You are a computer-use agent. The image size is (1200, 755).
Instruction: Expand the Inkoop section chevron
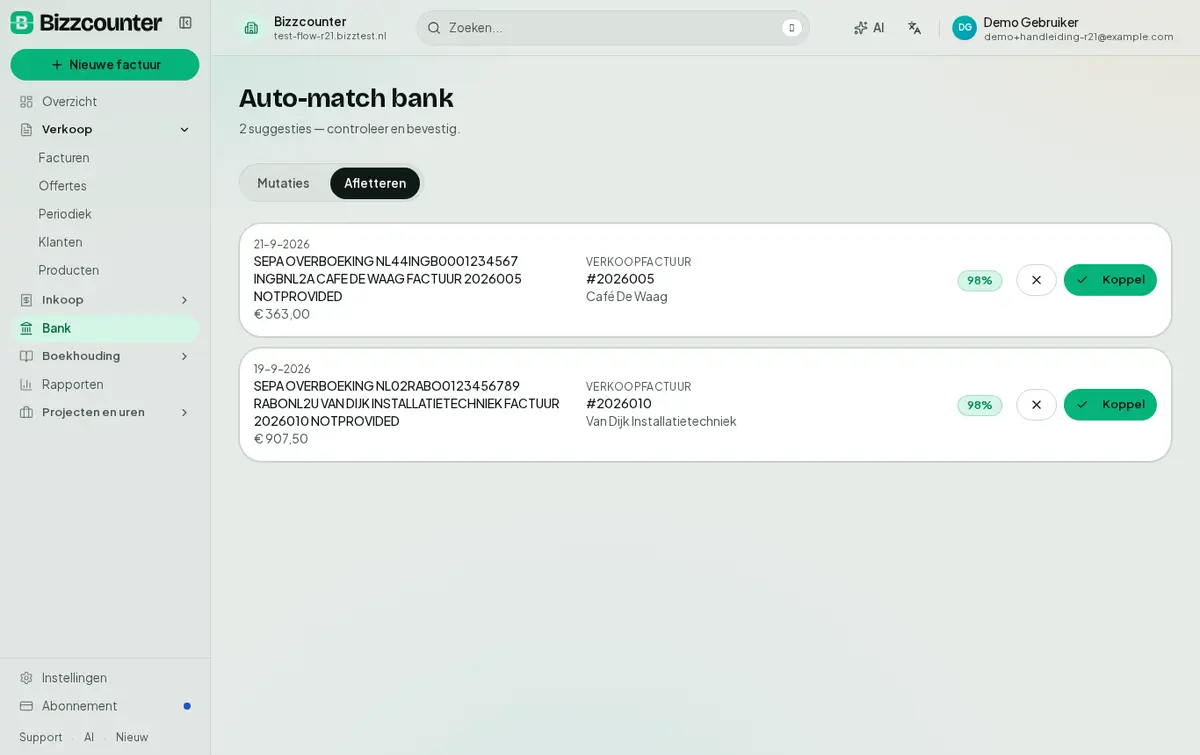click(x=184, y=300)
